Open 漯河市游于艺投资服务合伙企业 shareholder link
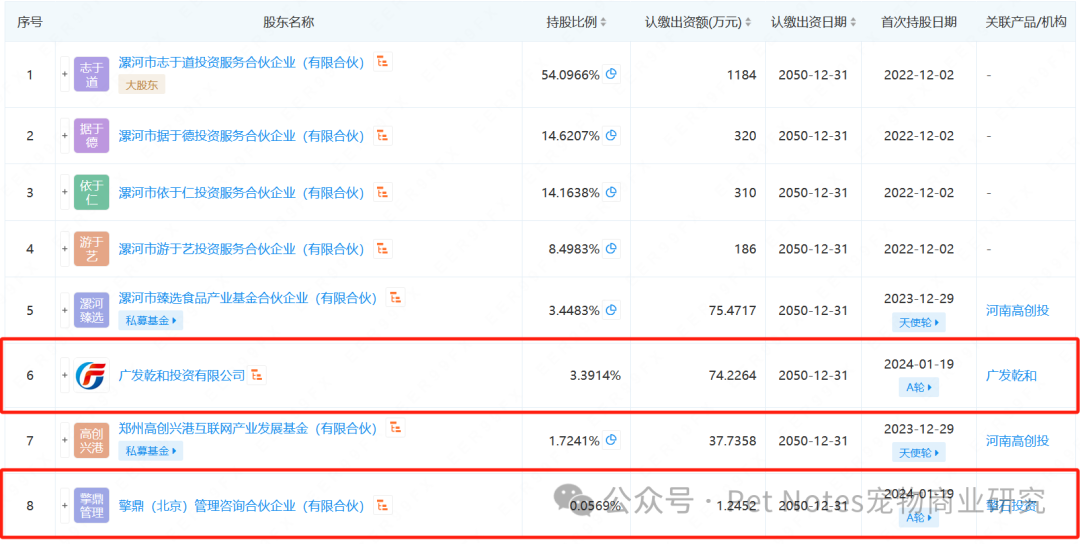The width and height of the screenshot is (1080, 544). 241,249
